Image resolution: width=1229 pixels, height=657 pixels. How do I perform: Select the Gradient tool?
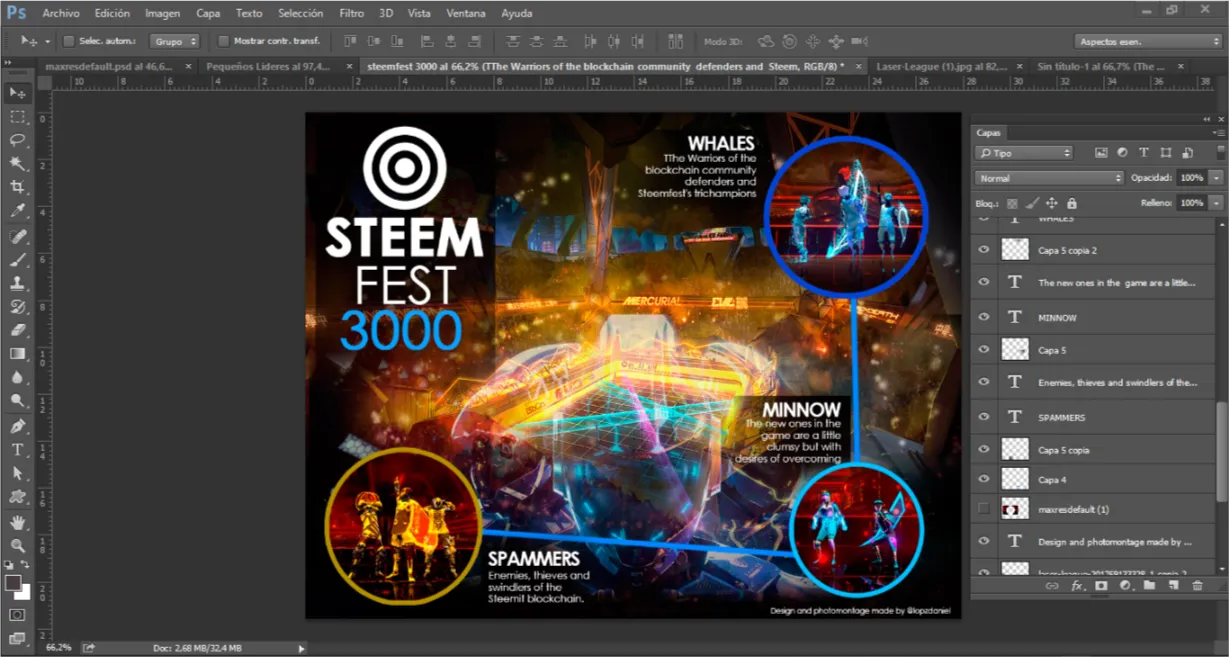[17, 354]
